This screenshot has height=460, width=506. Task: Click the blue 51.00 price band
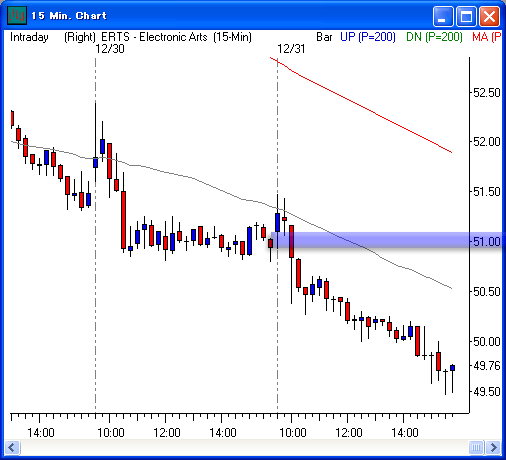pyautogui.click(x=387, y=240)
